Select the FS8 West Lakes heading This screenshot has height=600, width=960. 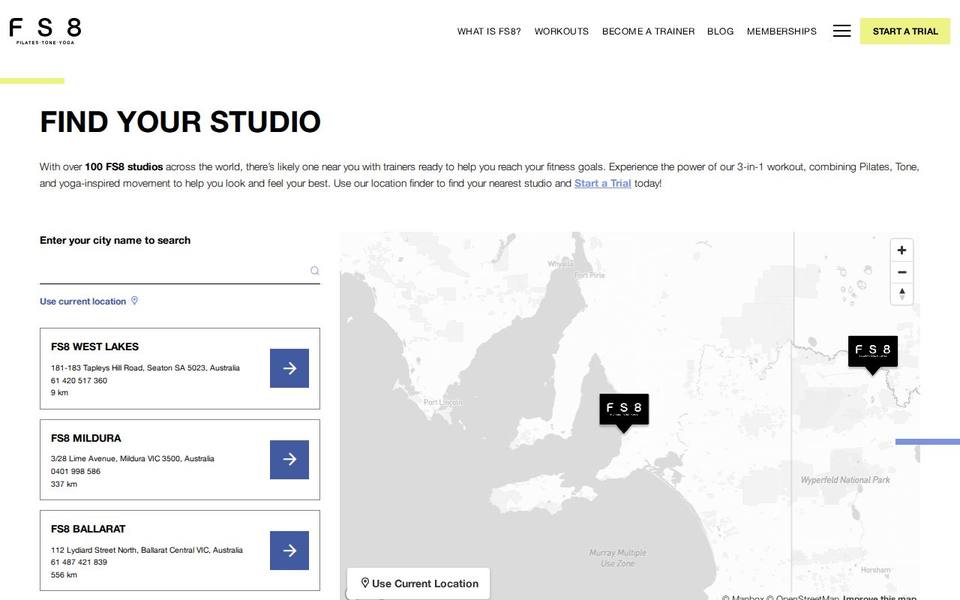(x=95, y=347)
